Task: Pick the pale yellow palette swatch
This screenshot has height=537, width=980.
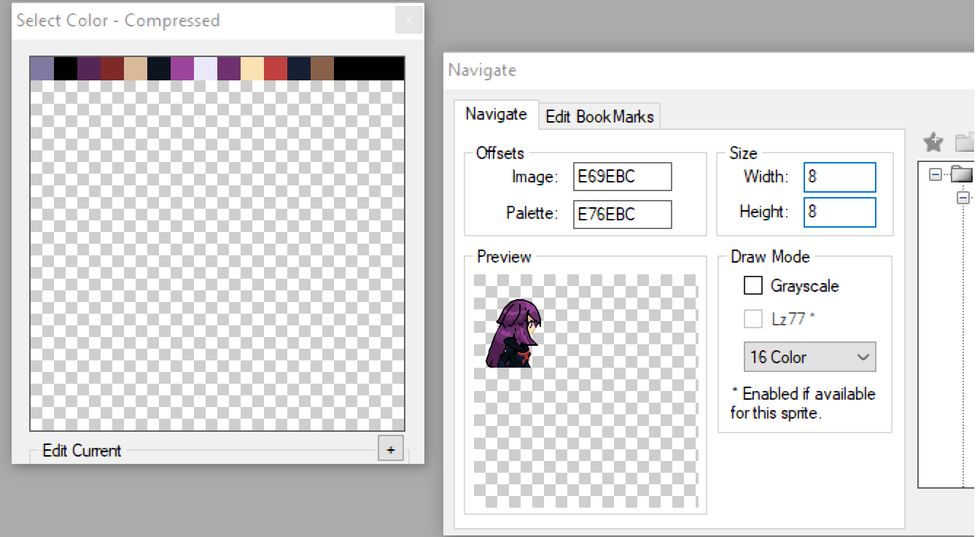Action: [252, 68]
